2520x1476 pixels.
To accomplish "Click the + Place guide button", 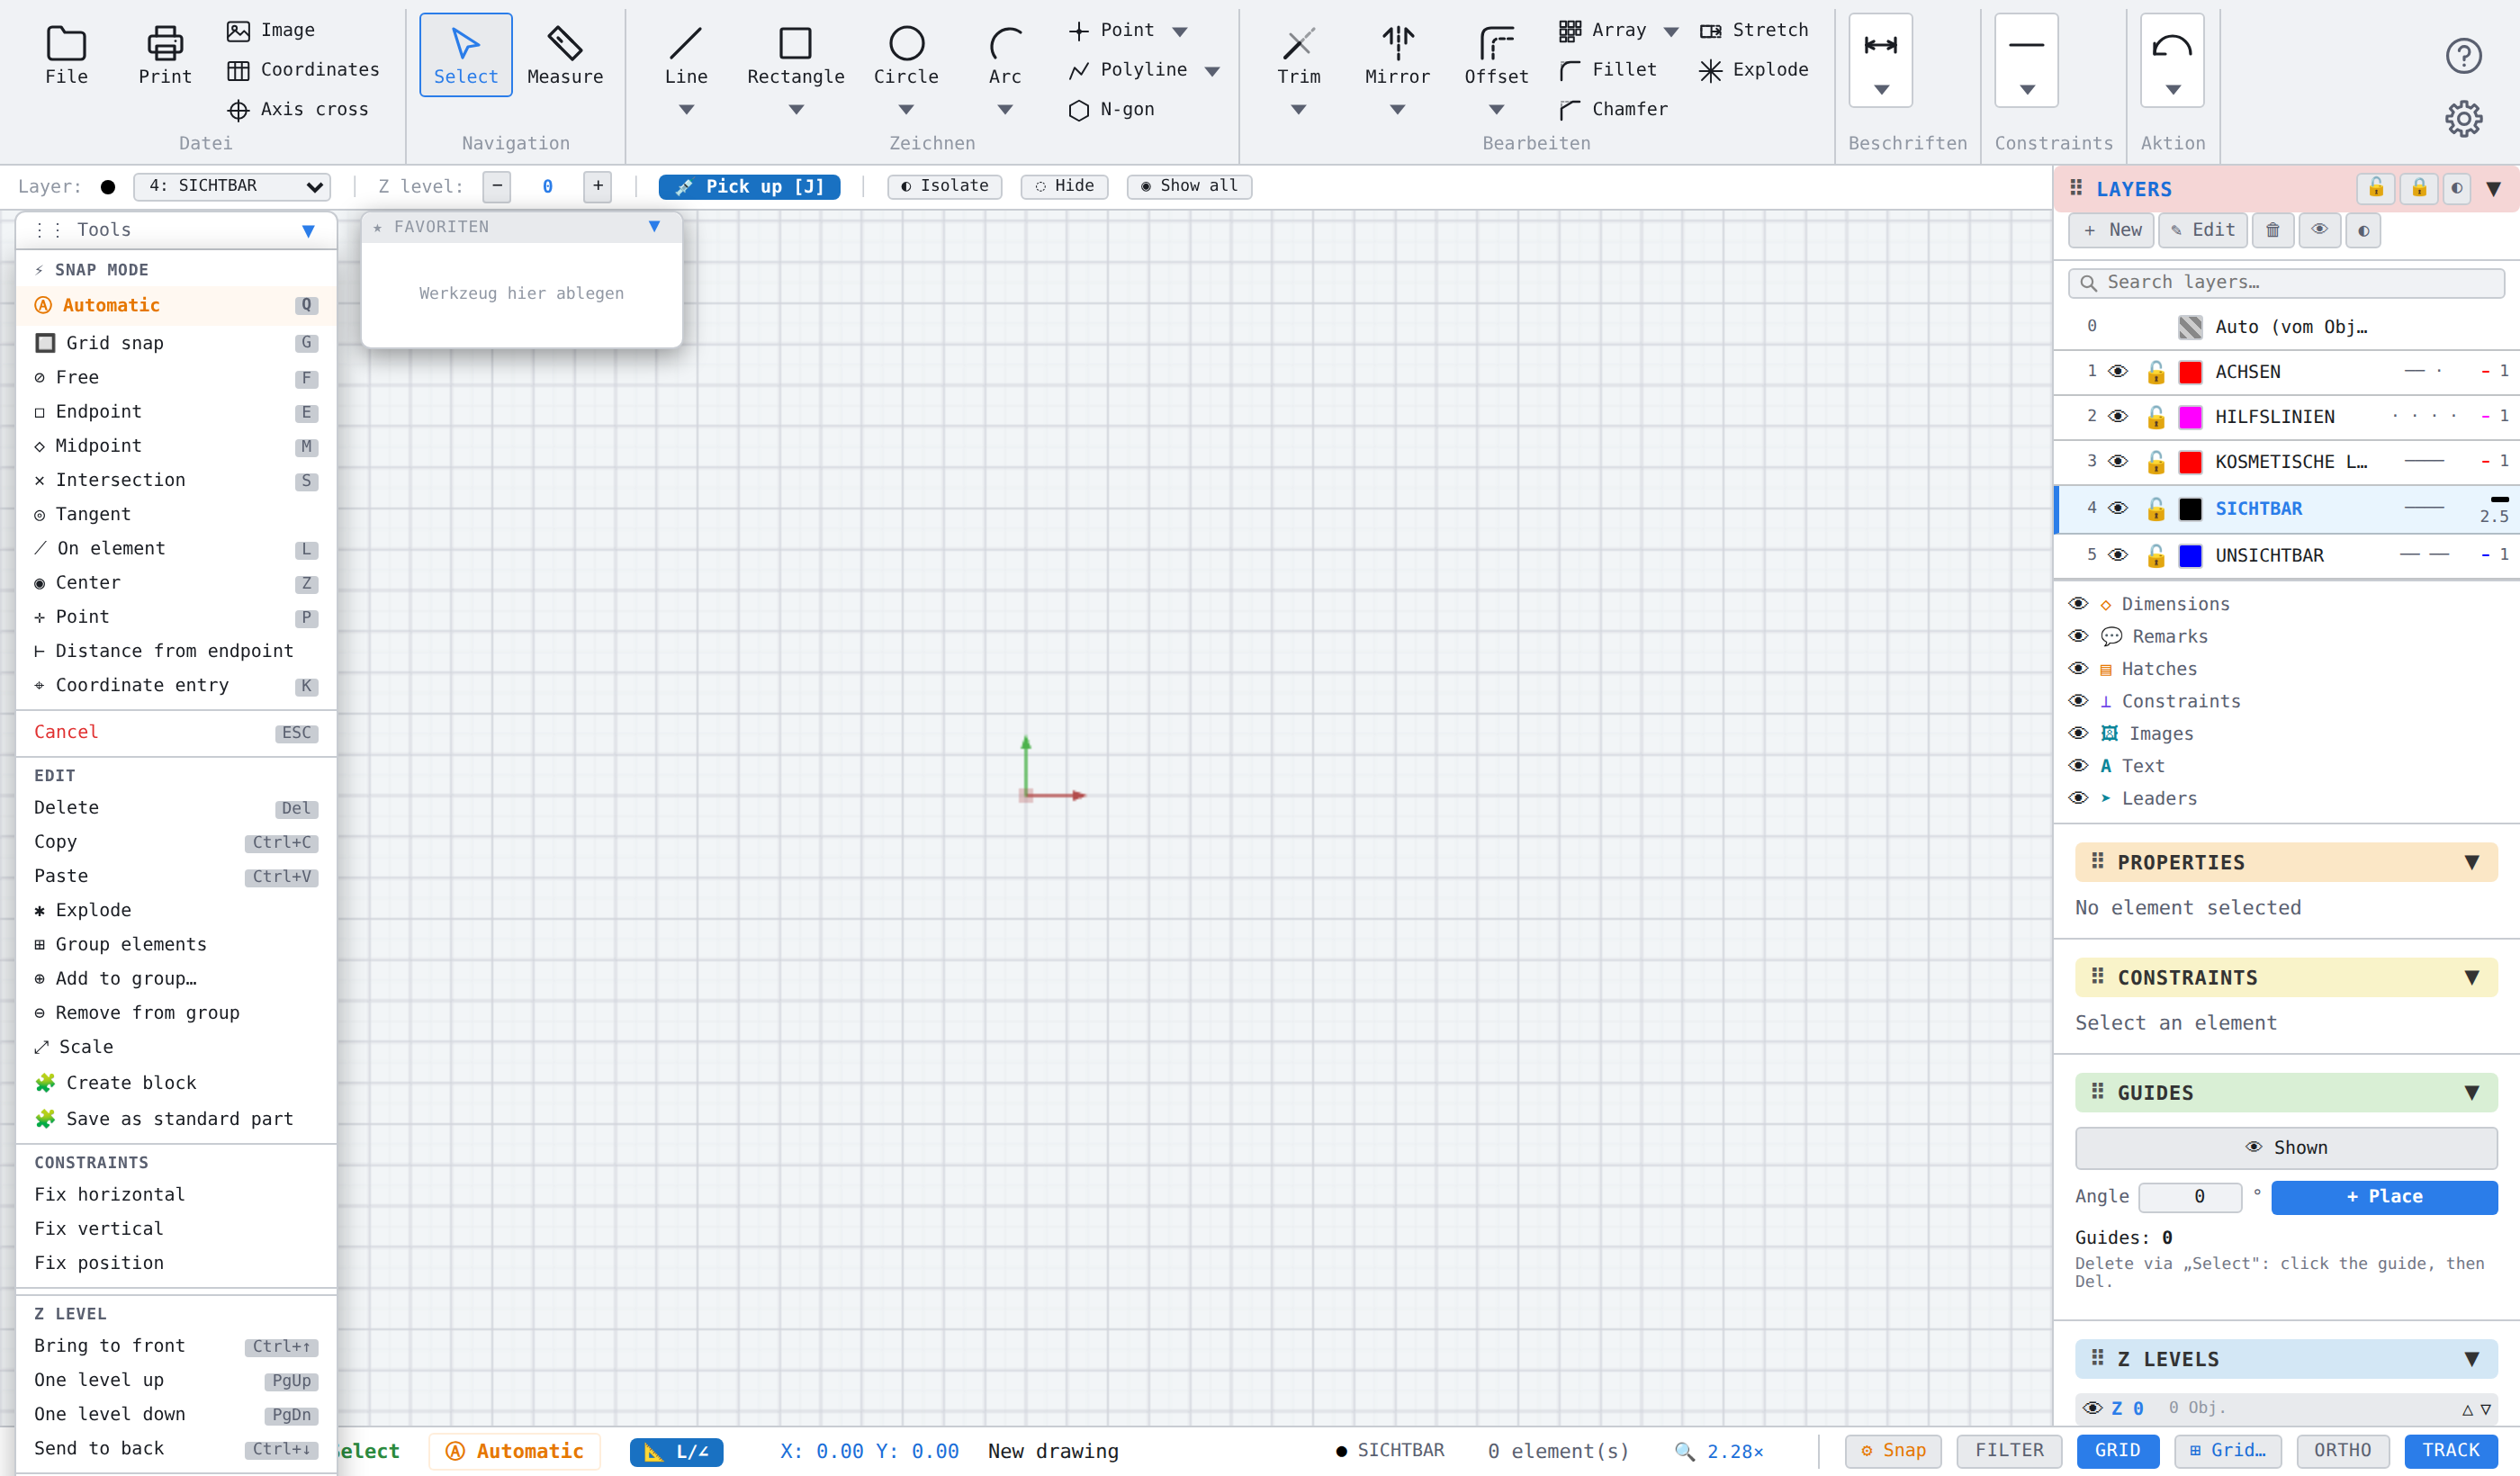I will [x=2384, y=1197].
